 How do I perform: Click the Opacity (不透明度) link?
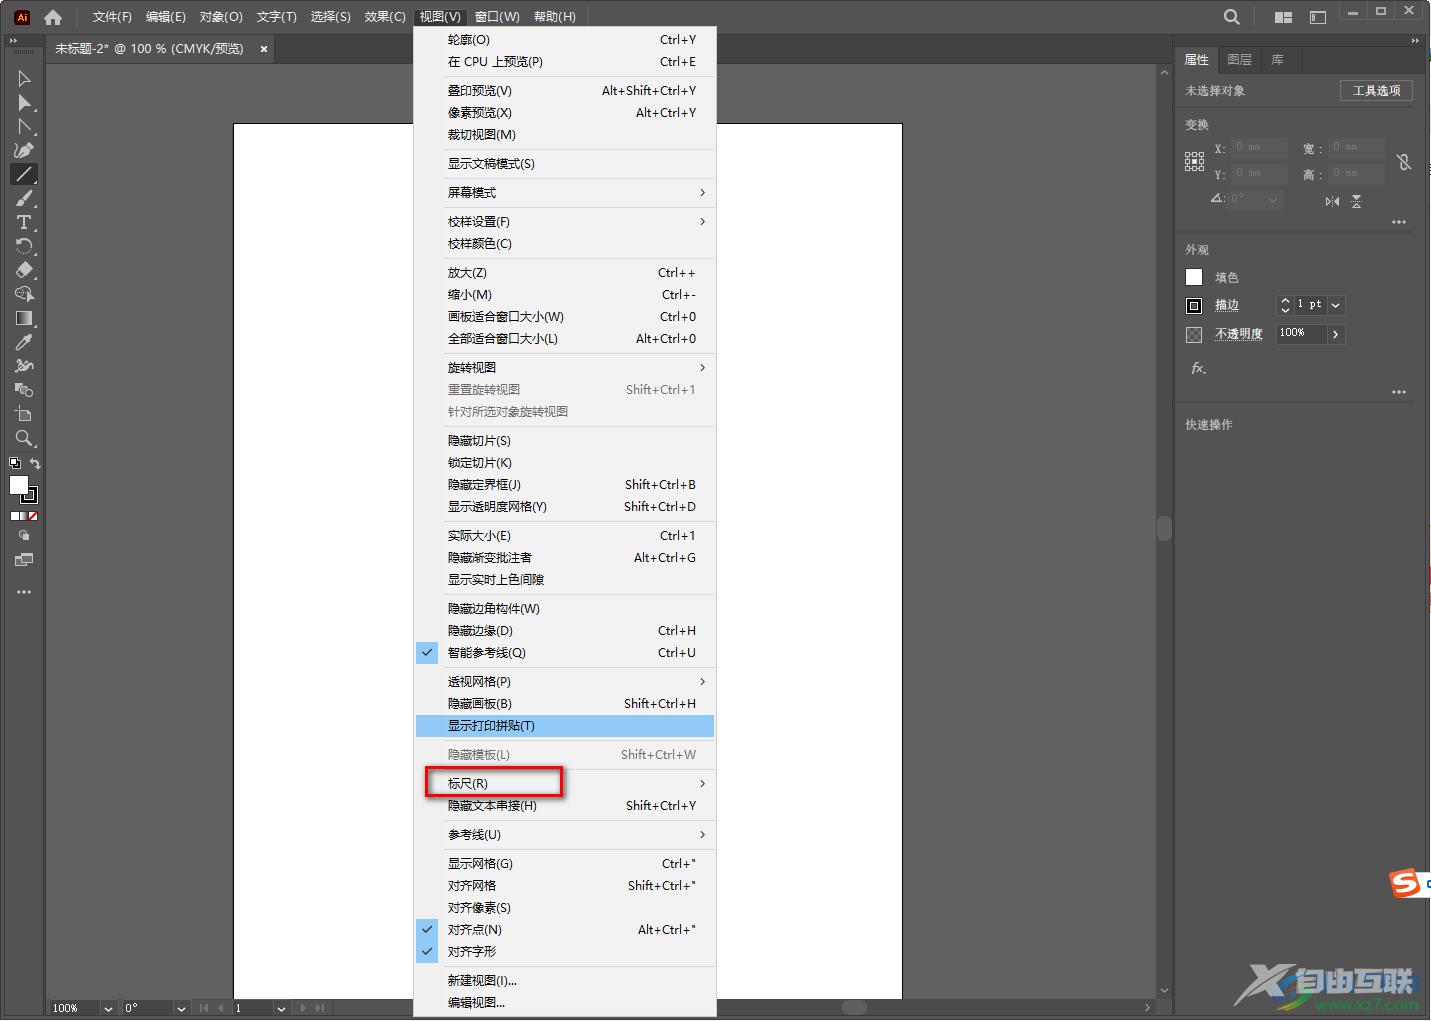[x=1239, y=334]
